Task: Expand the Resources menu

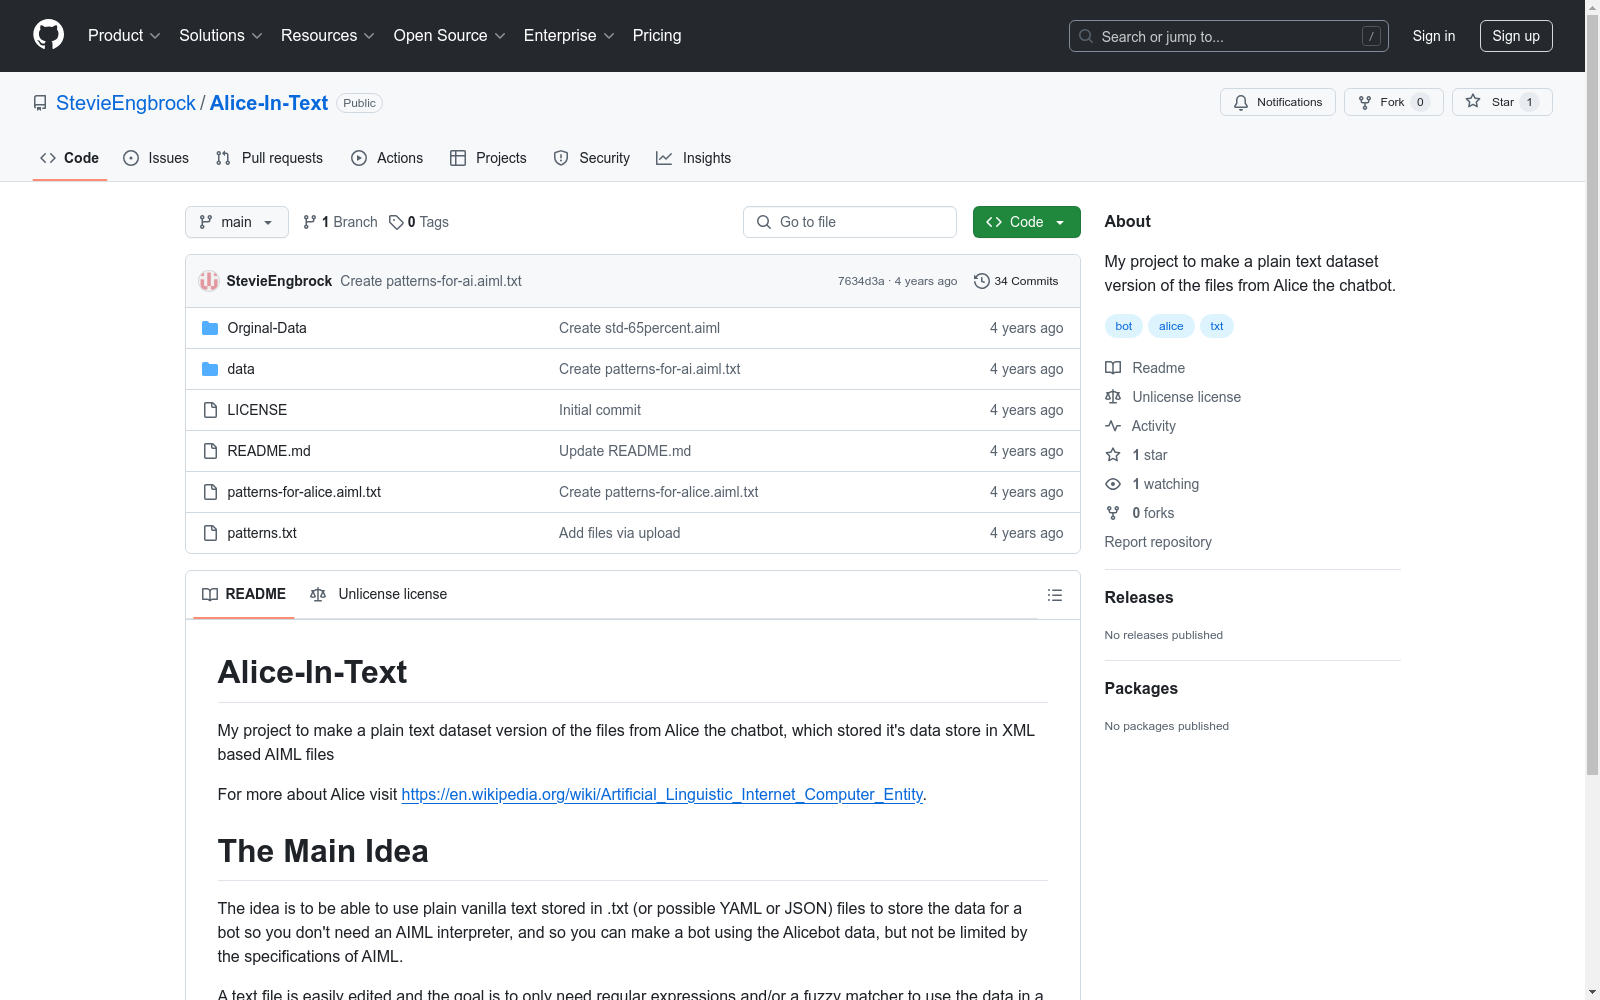Action: [328, 35]
